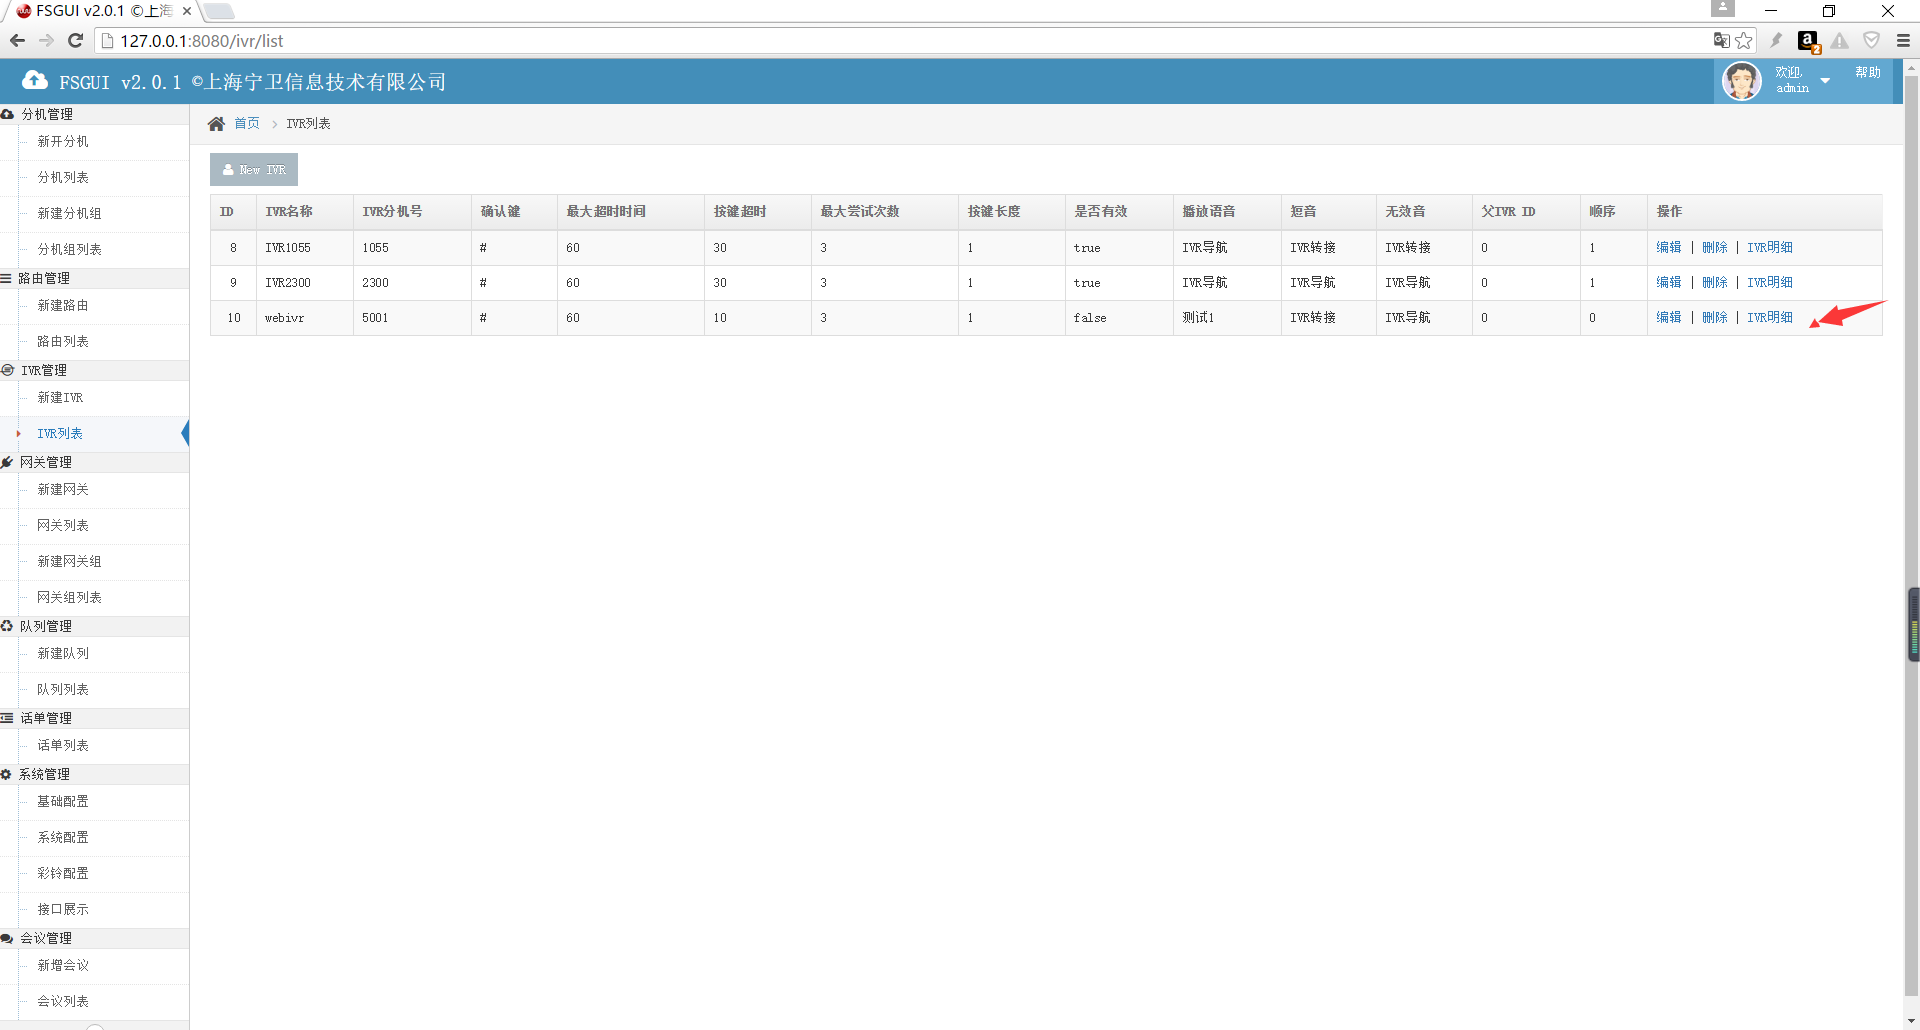Click 删除 link for webivr row

(1714, 318)
